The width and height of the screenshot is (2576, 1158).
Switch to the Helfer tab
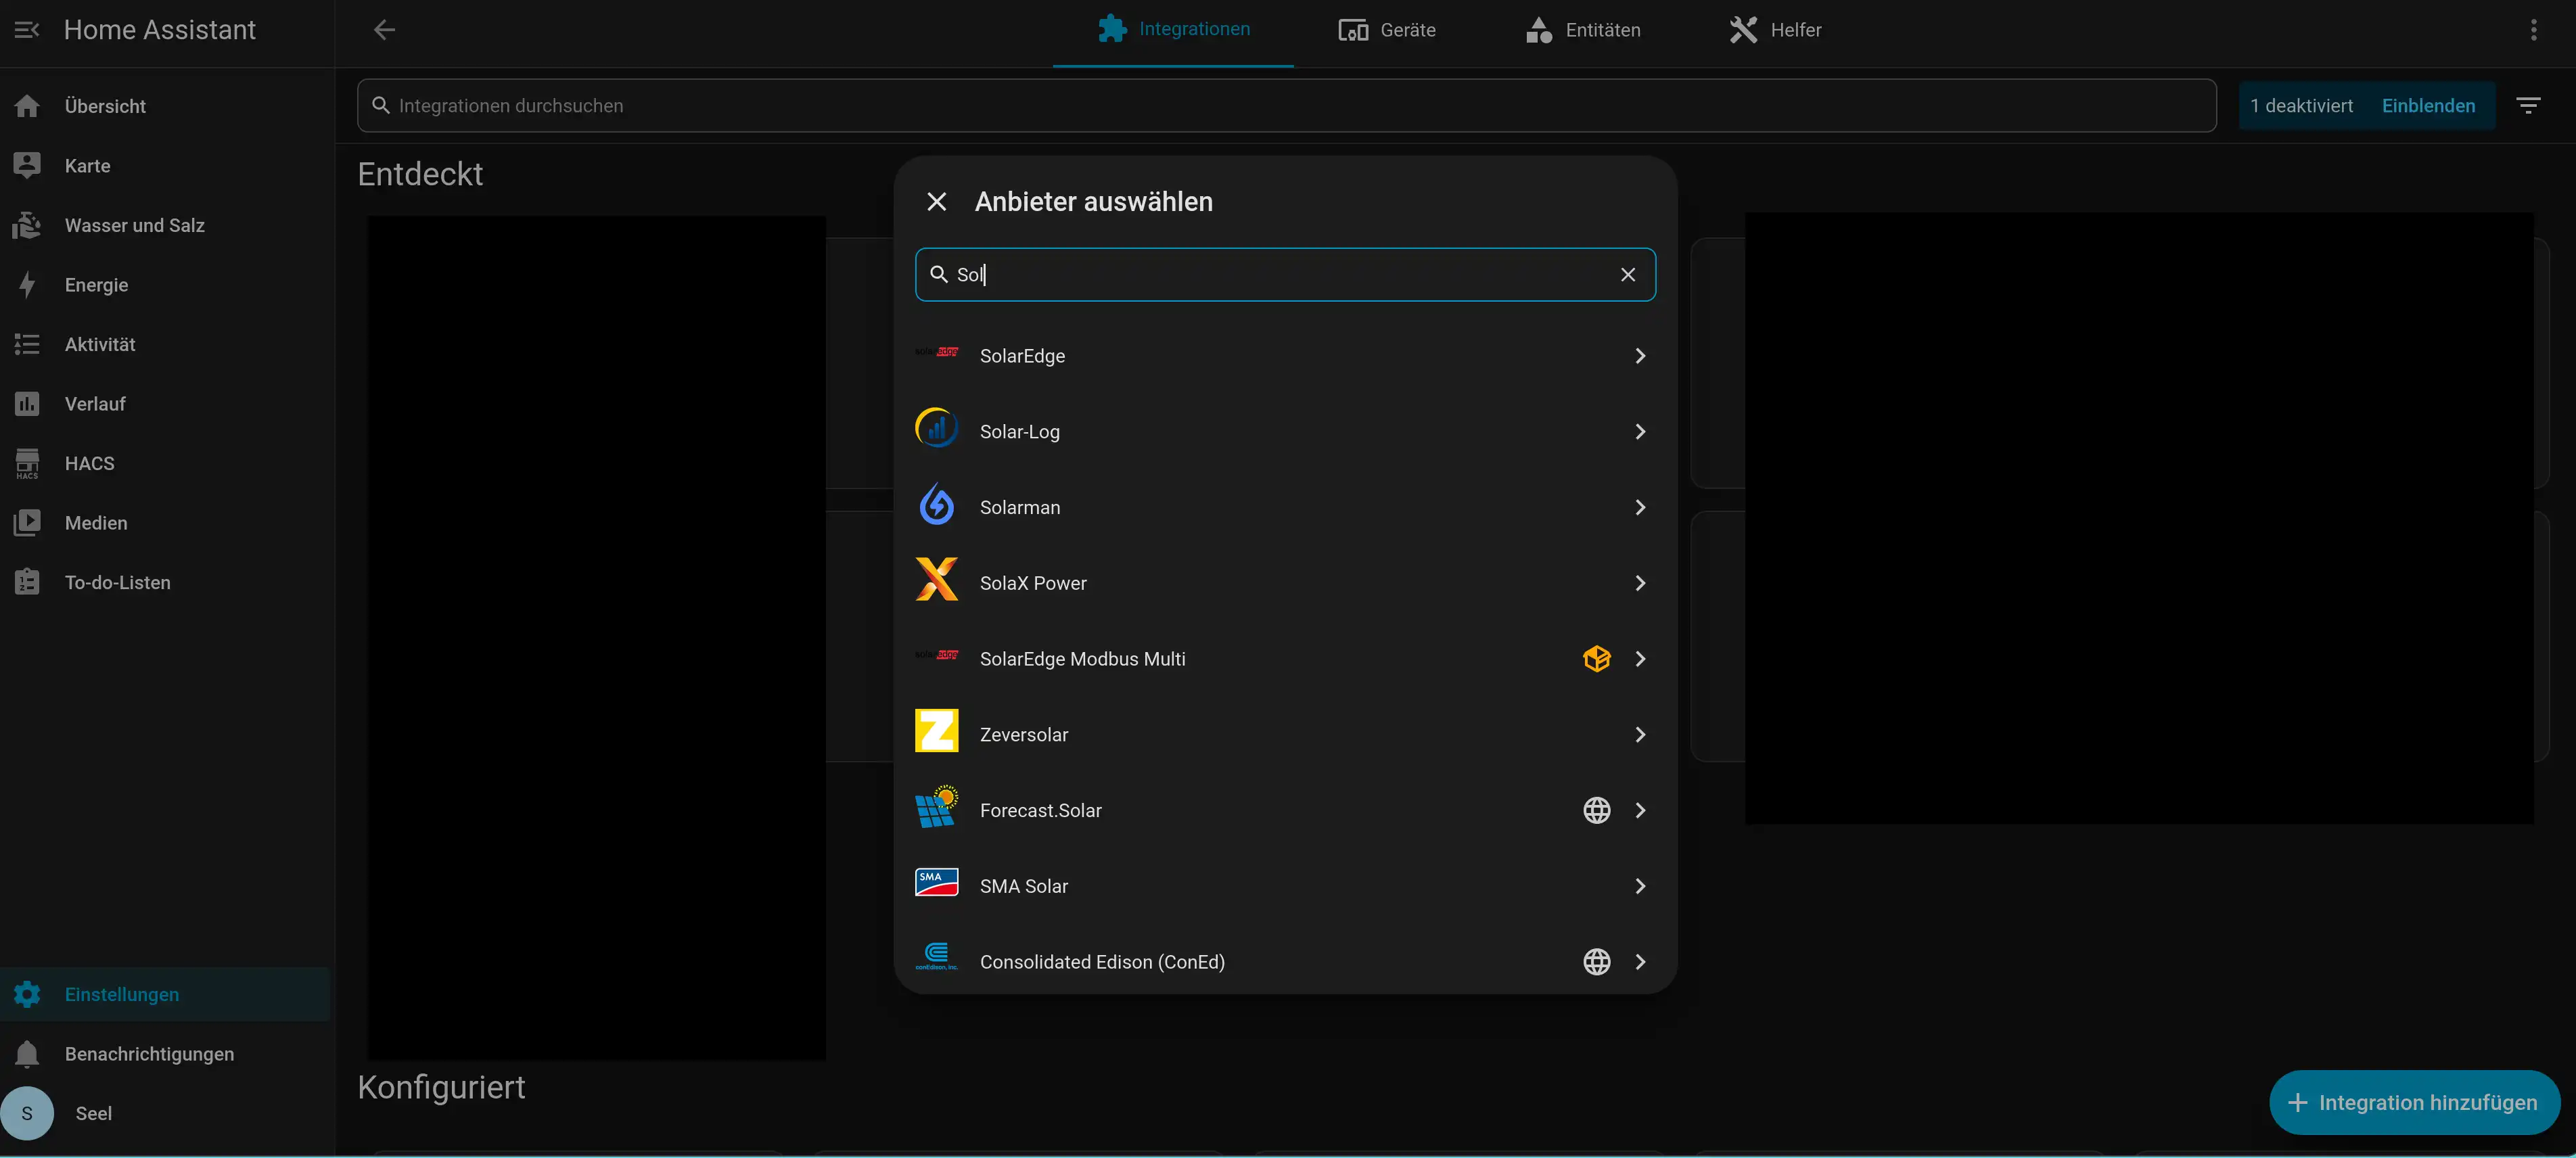(1775, 30)
